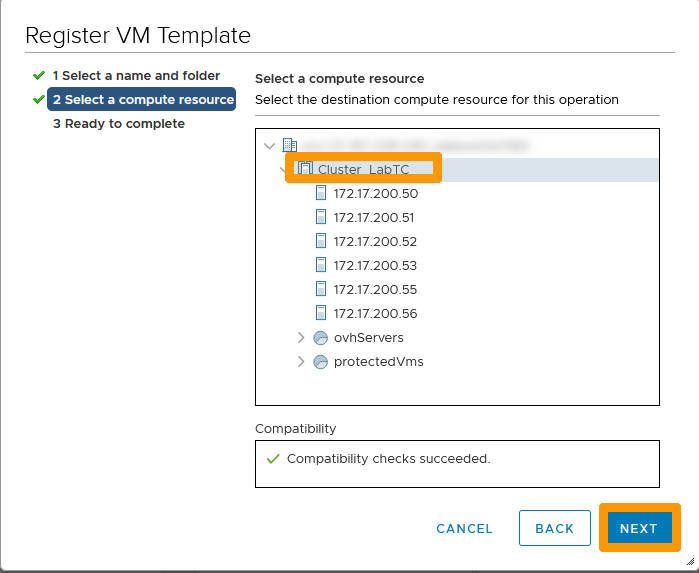Choose host 172.17.200.55 as compute resource
The image size is (699, 573).
375,289
